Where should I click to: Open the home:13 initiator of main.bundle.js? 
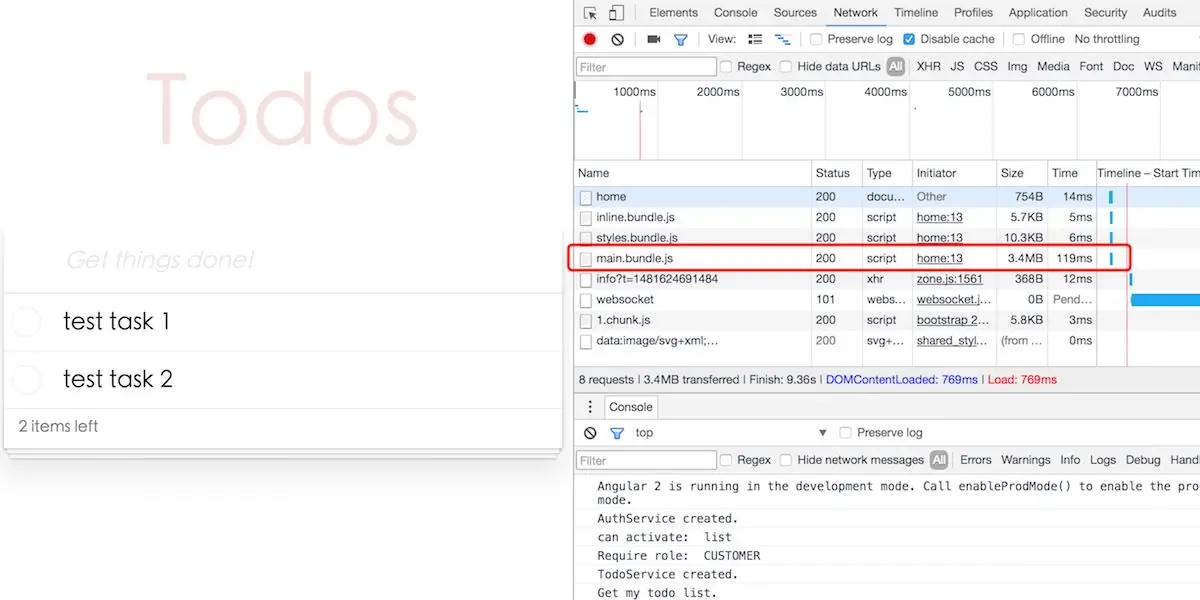940,259
